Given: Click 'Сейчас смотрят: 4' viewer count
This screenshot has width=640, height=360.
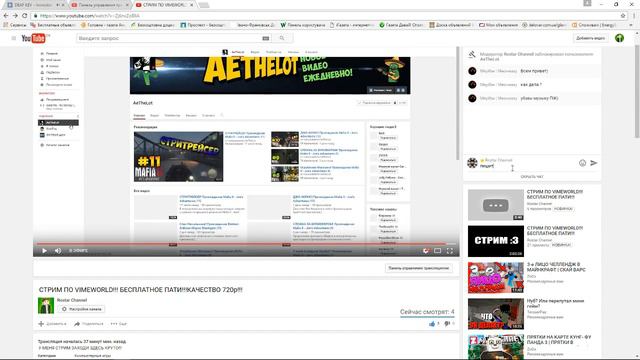Looking at the screenshot, I should tap(427, 312).
